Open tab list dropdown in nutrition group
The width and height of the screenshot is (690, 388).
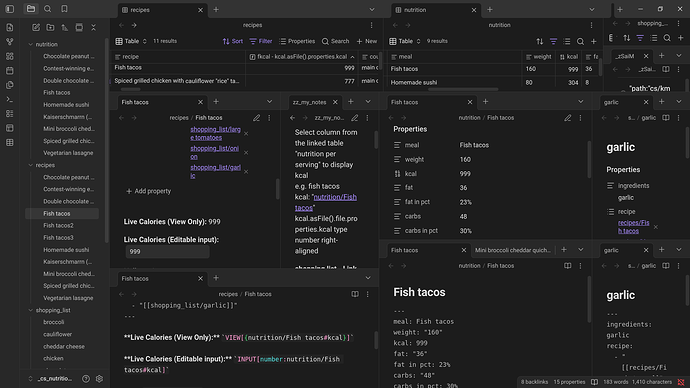(592, 10)
